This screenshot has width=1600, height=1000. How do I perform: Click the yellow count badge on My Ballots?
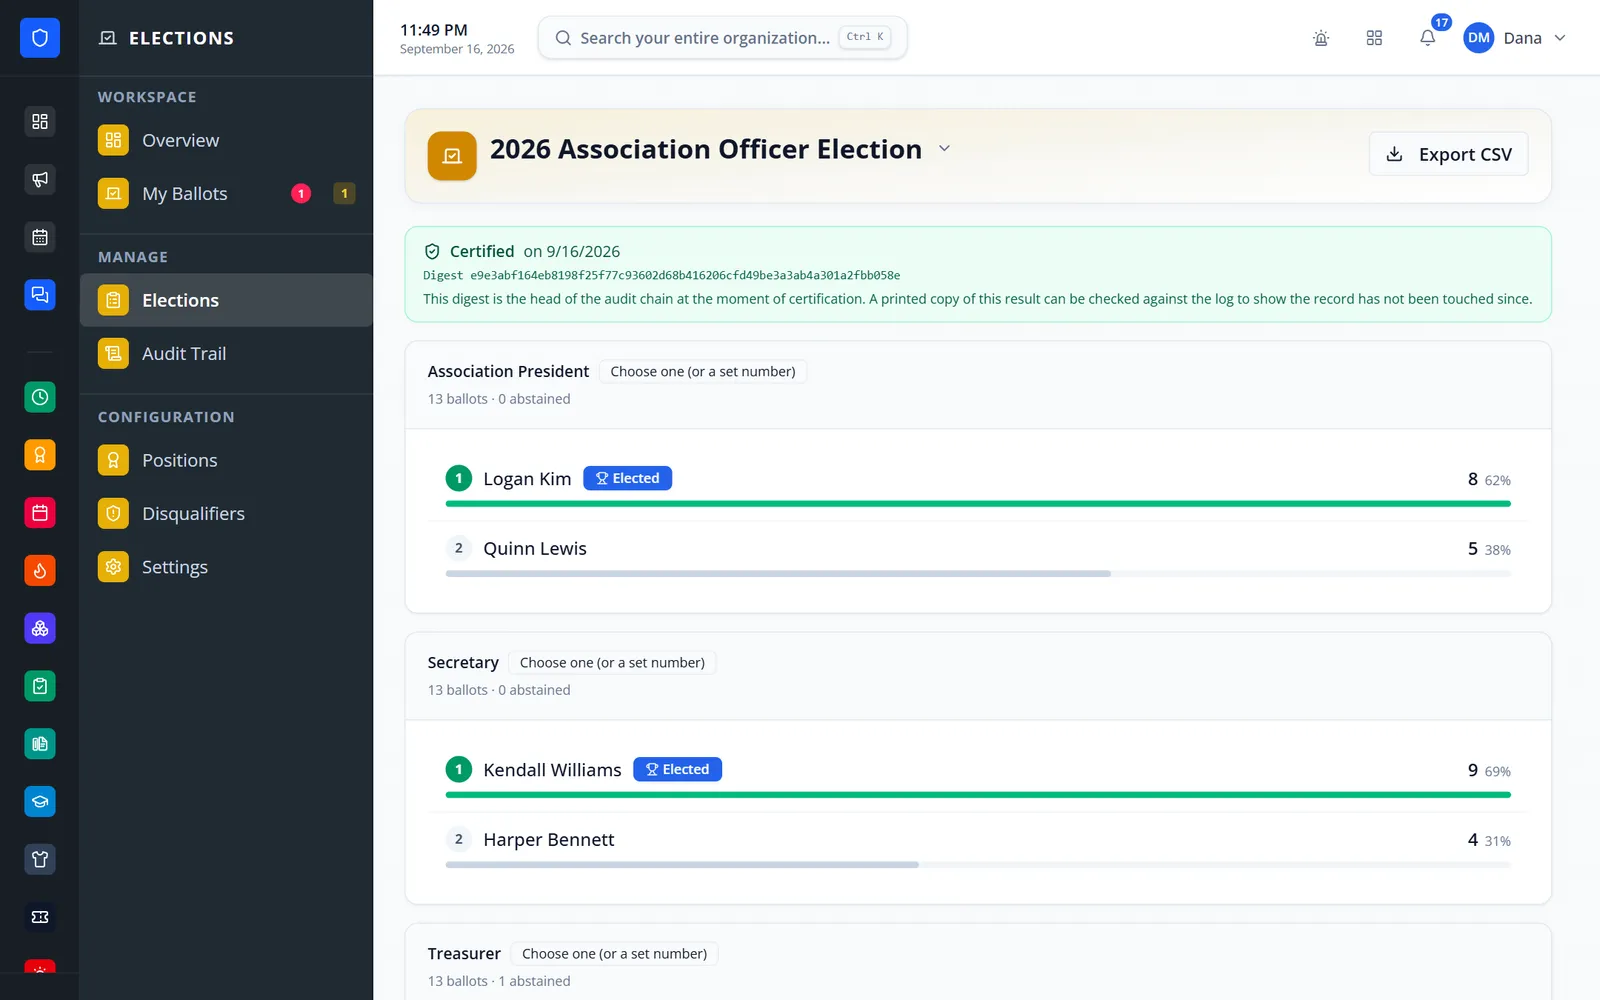(345, 194)
